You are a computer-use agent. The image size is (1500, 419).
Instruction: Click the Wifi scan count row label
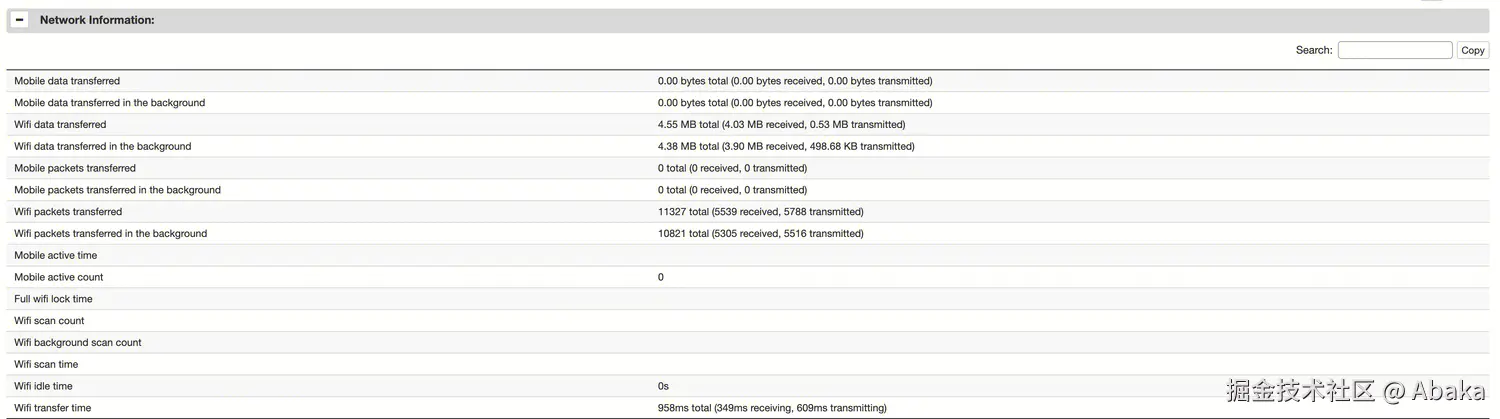(49, 321)
